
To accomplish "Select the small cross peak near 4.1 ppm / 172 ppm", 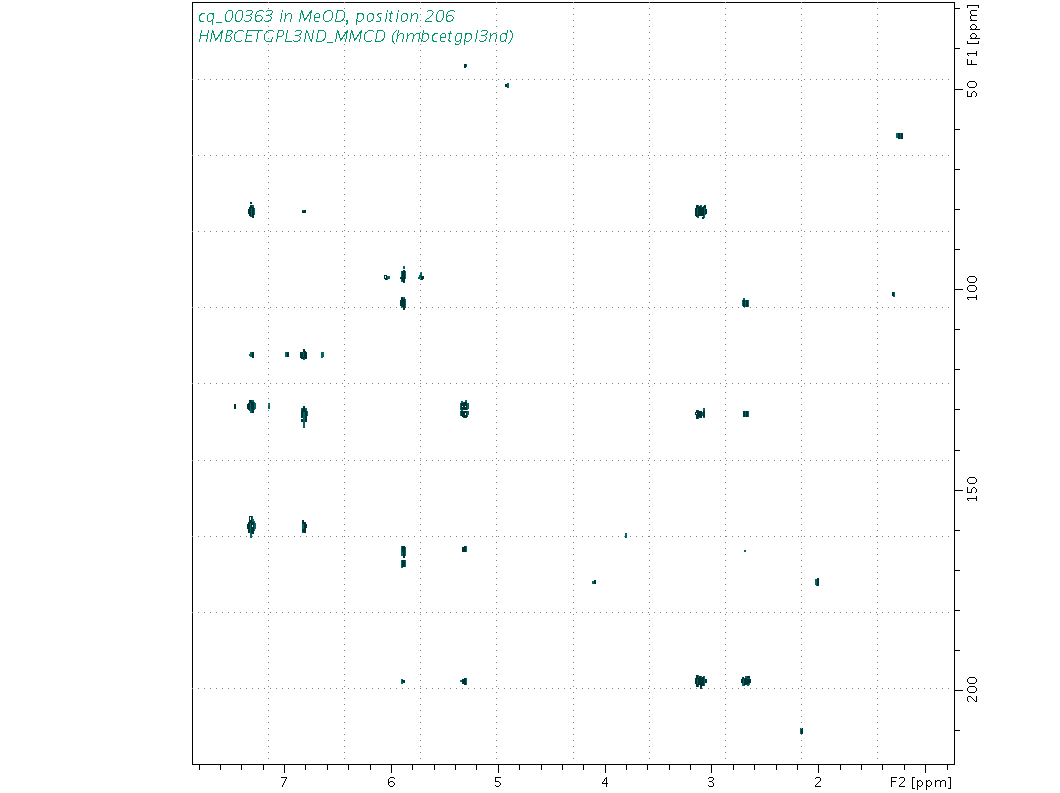I will click(594, 582).
